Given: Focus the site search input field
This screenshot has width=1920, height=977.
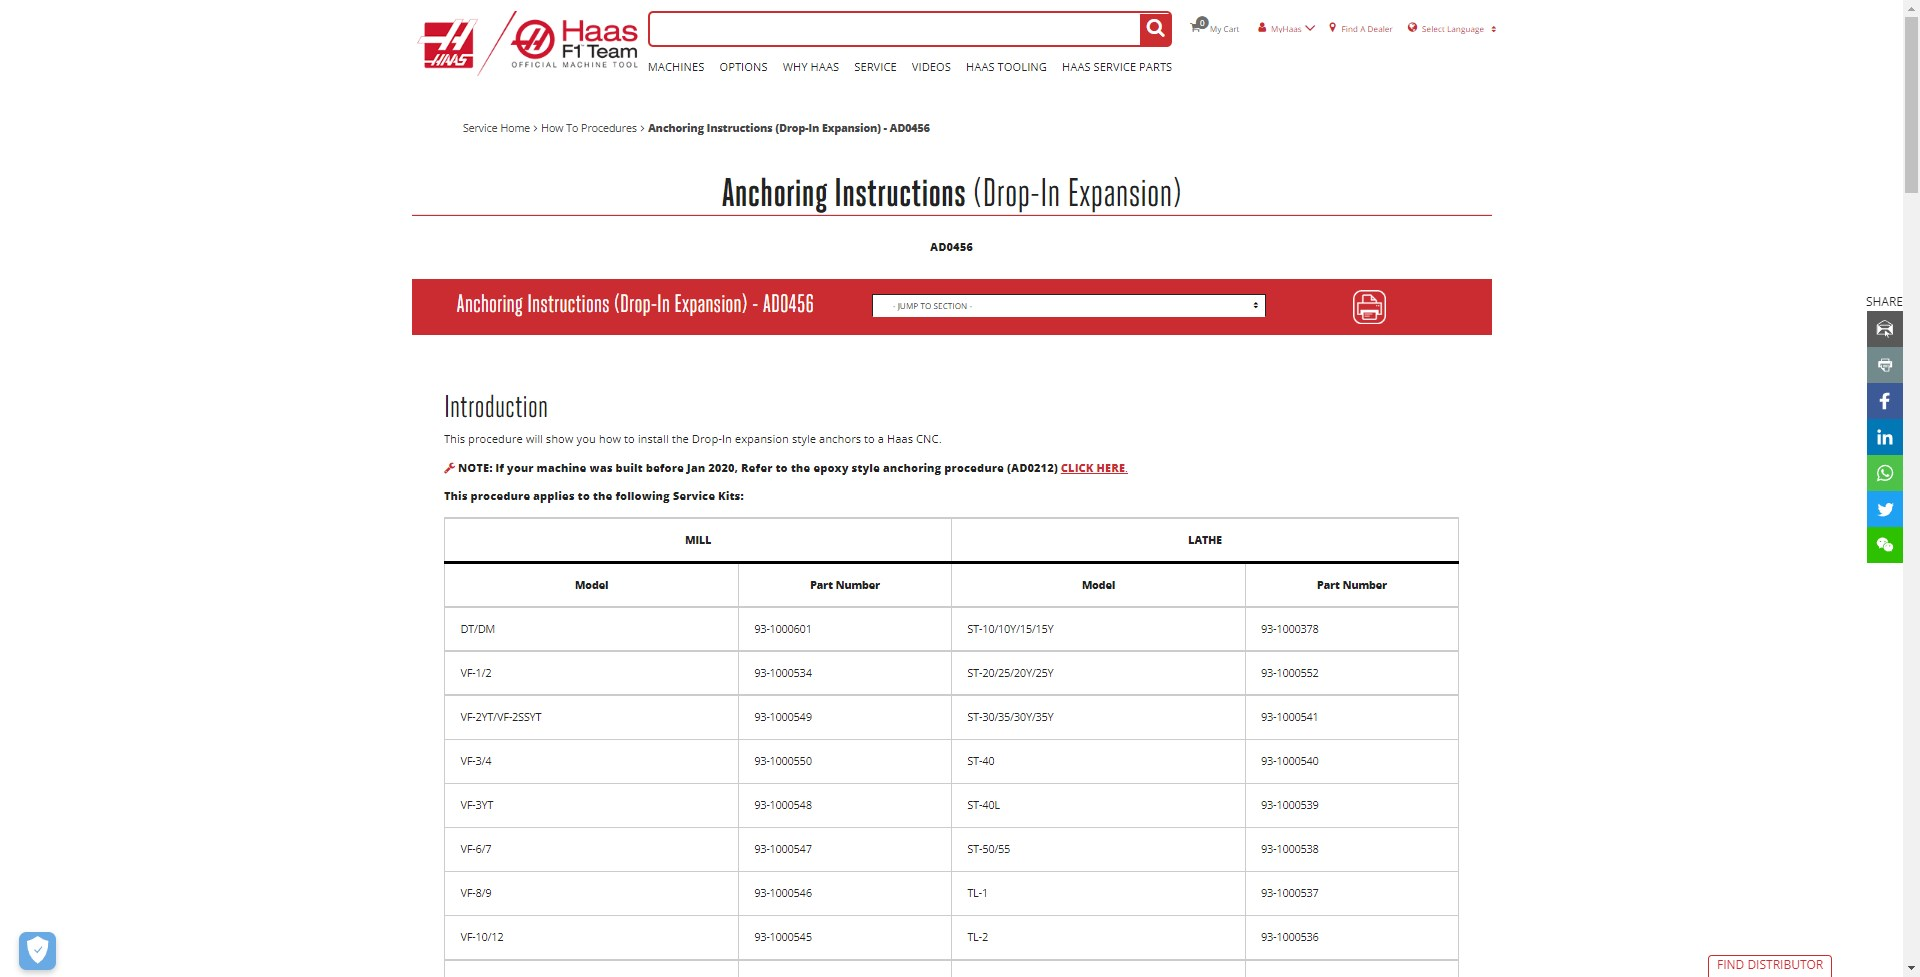Looking at the screenshot, I should click(x=894, y=29).
